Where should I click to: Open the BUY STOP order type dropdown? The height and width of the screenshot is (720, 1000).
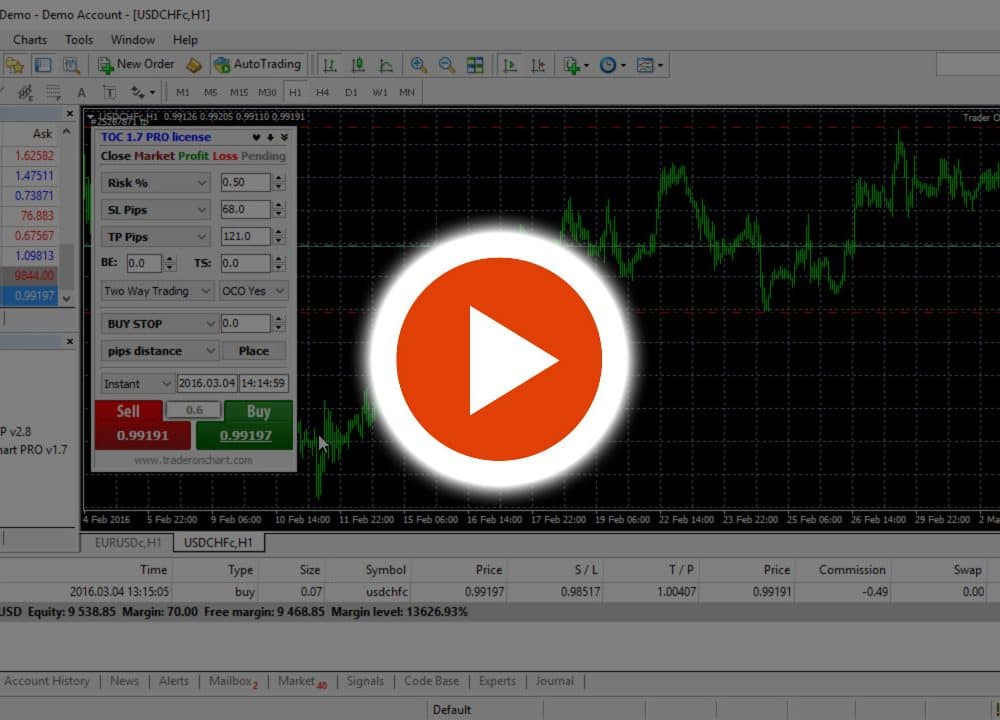pyautogui.click(x=159, y=324)
